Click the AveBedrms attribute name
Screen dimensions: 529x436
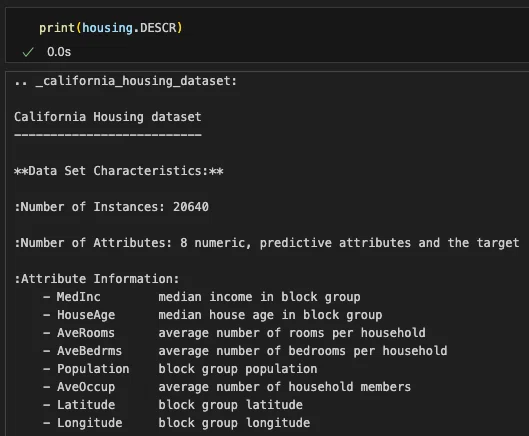[x=89, y=351]
